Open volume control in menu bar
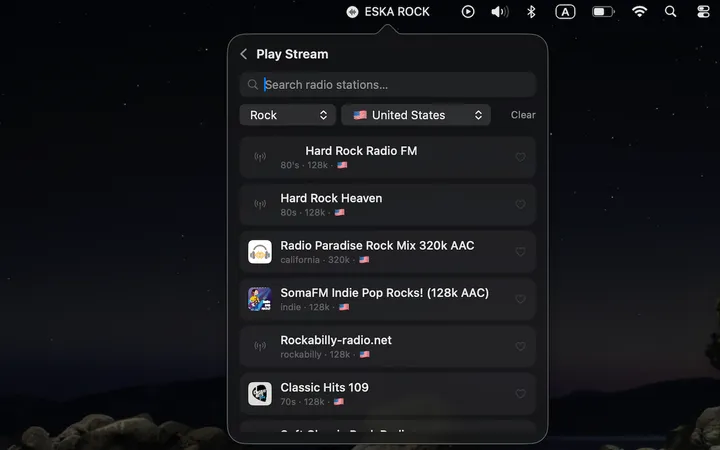Screen dimensions: 720x450 (500, 11)
